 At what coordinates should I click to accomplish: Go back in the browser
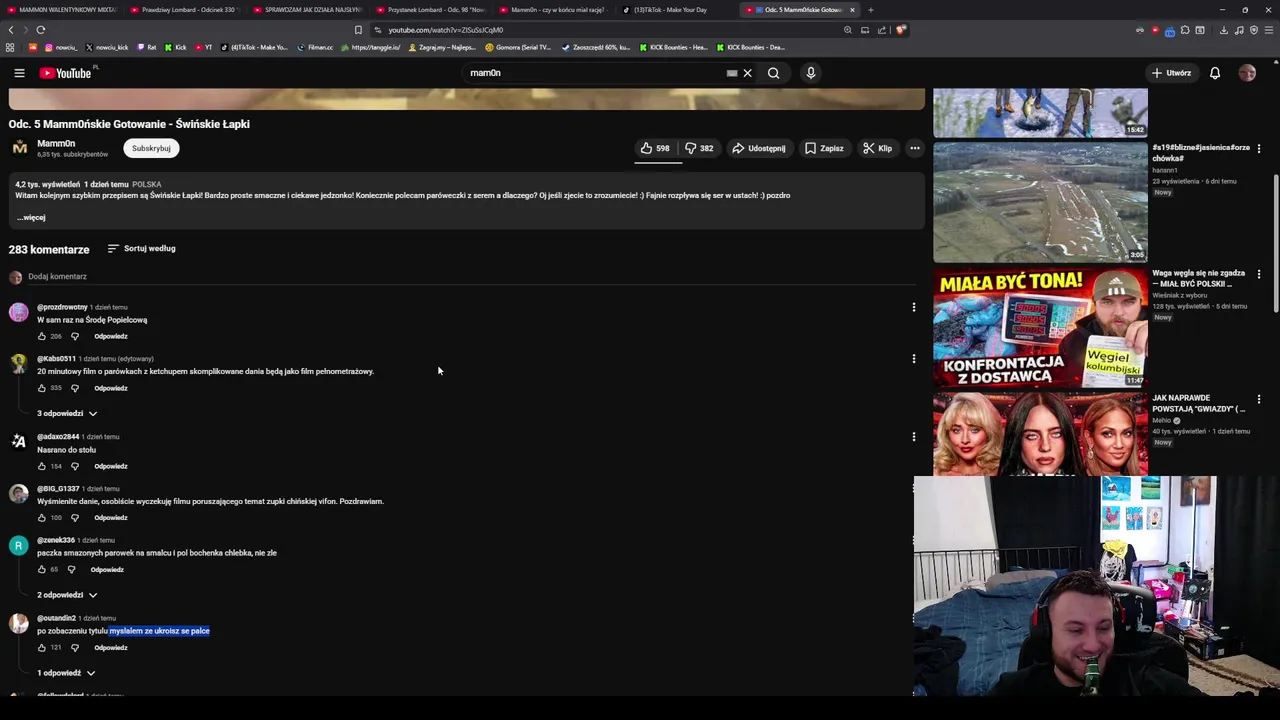click(11, 30)
